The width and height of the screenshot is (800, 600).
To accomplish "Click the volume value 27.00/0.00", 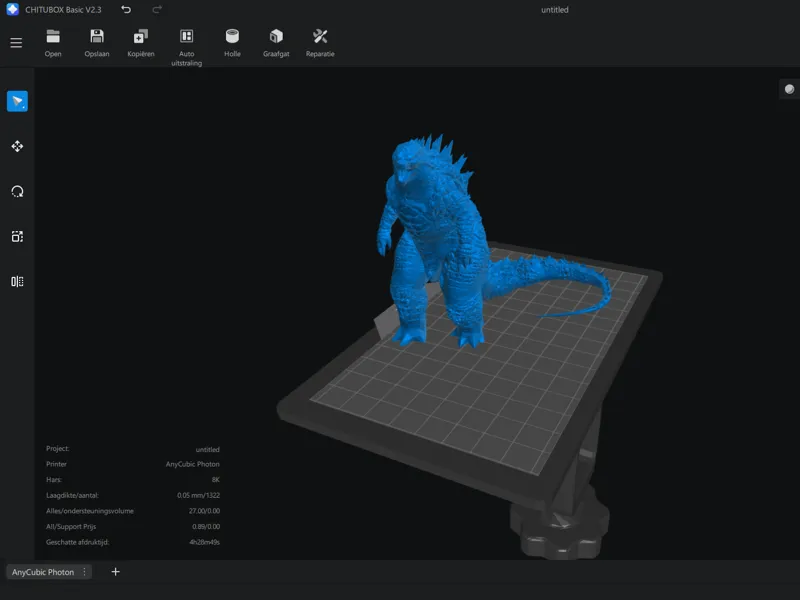I will click(205, 511).
